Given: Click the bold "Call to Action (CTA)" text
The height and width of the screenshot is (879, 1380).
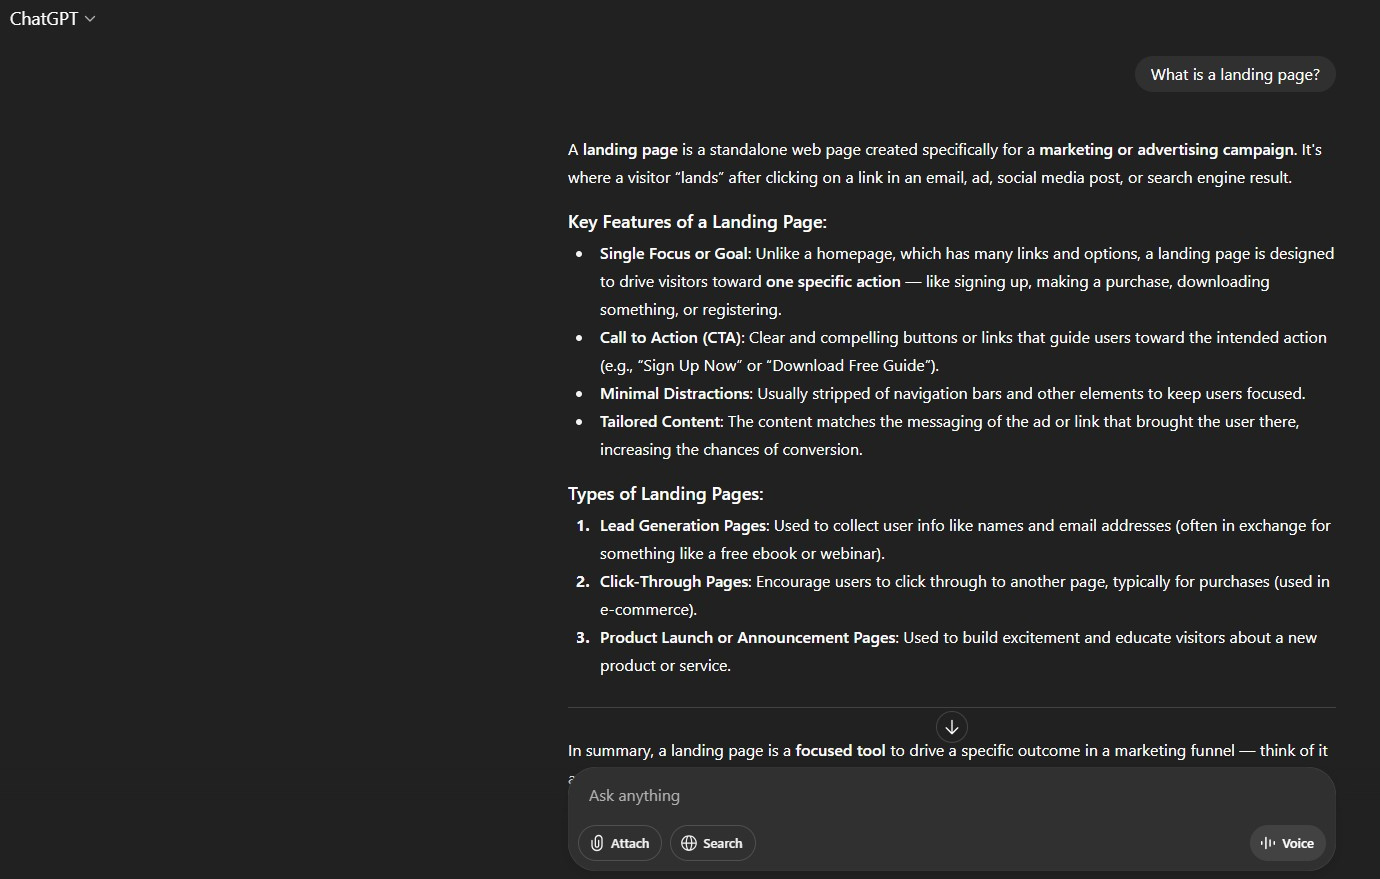Looking at the screenshot, I should [672, 338].
